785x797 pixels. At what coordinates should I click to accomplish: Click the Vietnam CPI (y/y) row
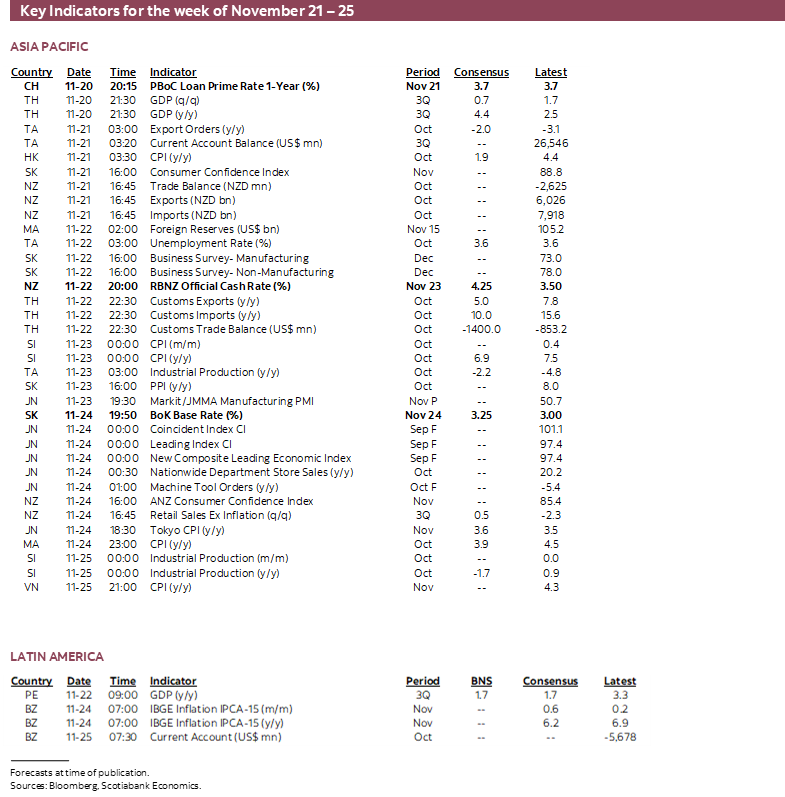tap(289, 587)
